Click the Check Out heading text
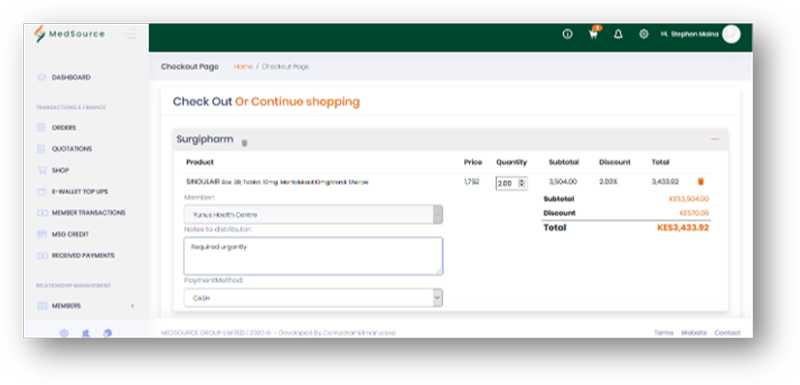This screenshot has height=385, width=800. tap(203, 101)
